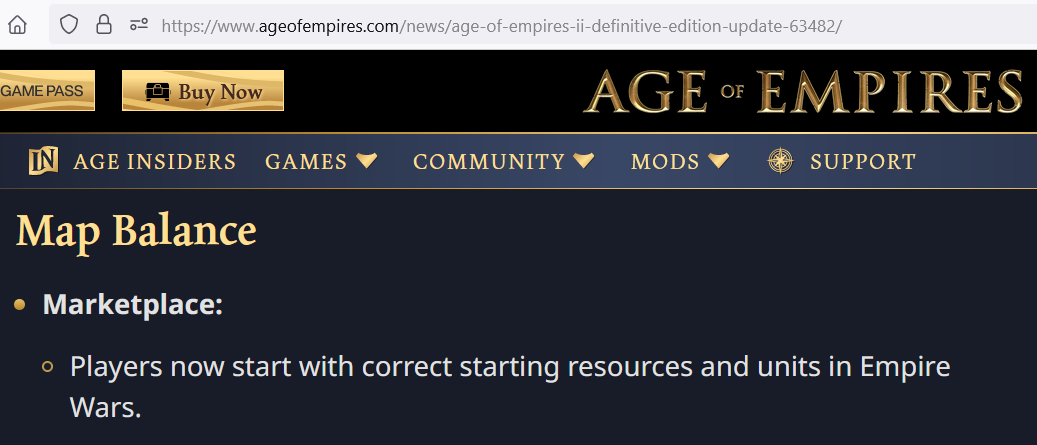Open the tracking protection shield icon

pos(69,25)
